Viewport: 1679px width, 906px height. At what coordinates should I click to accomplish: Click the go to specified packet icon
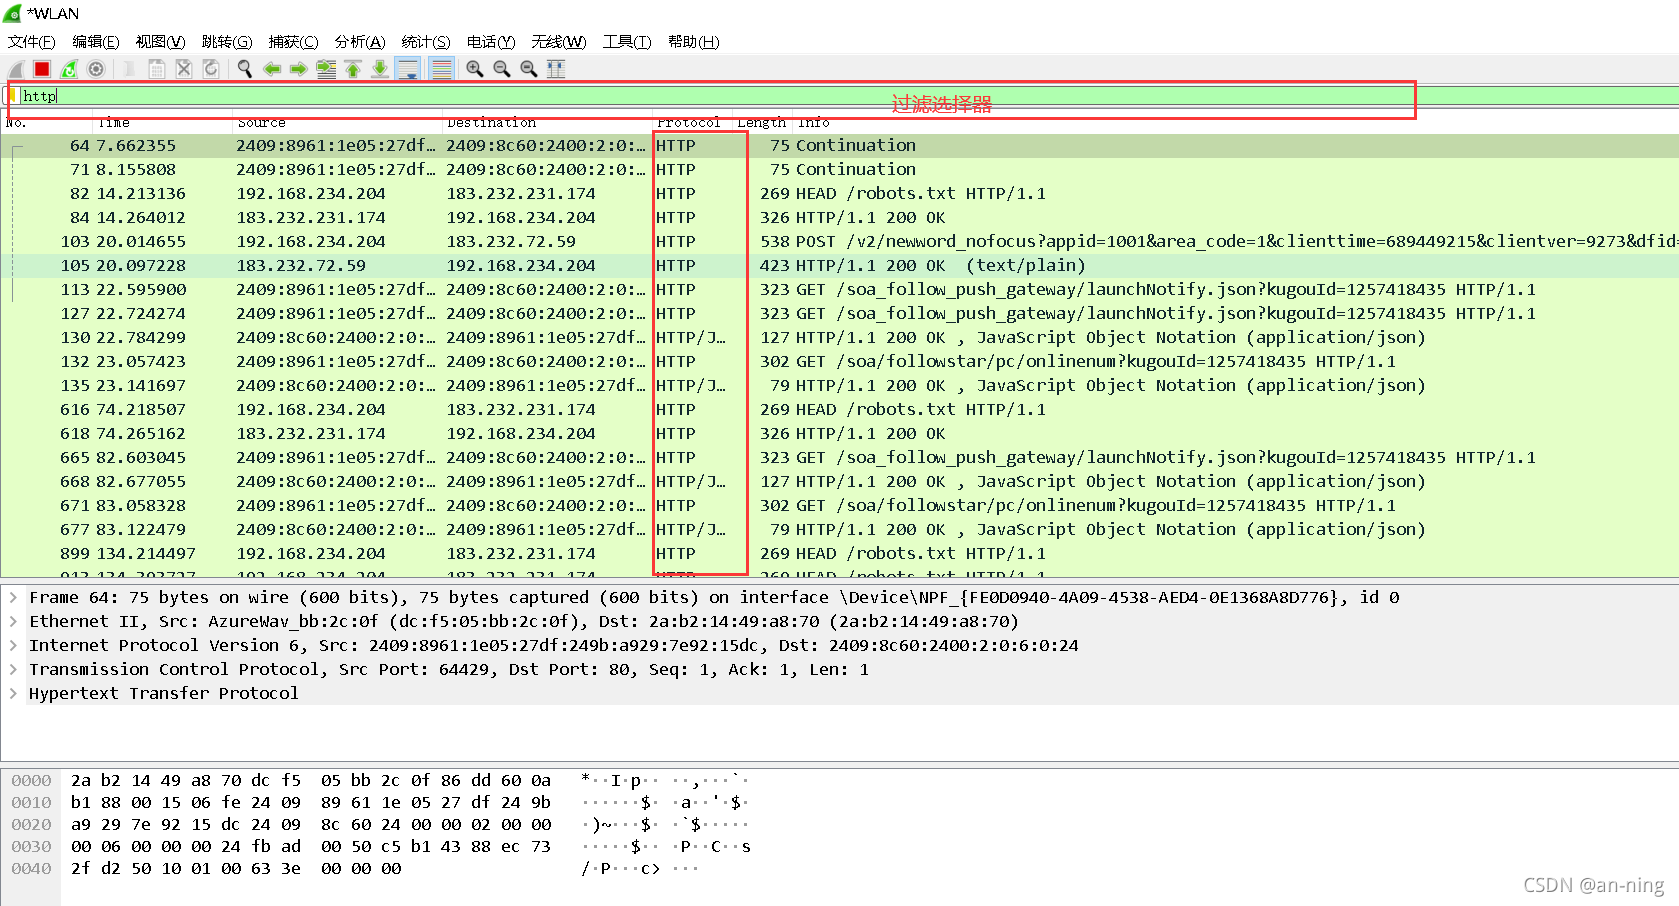coord(326,69)
